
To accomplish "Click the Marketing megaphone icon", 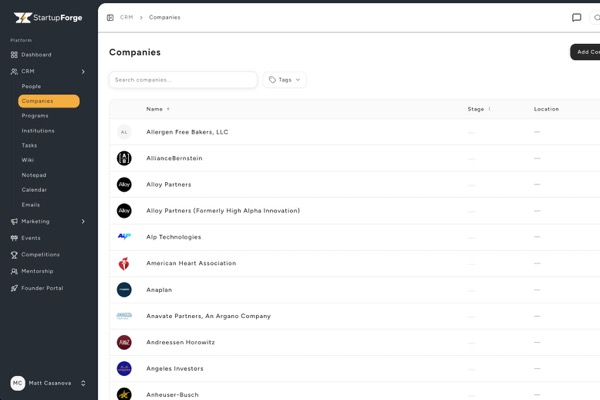I will click(x=14, y=221).
